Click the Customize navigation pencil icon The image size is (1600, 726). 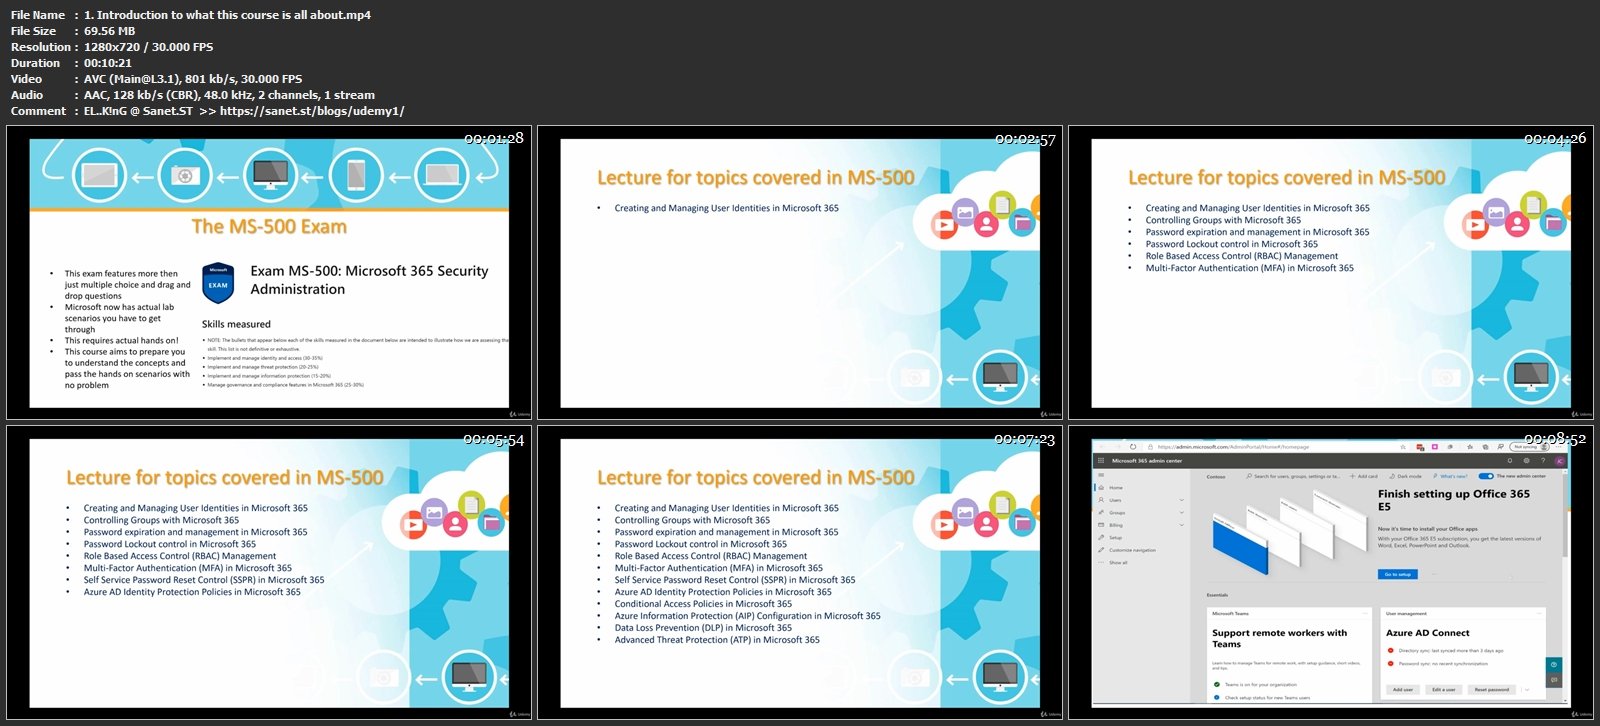point(1101,550)
